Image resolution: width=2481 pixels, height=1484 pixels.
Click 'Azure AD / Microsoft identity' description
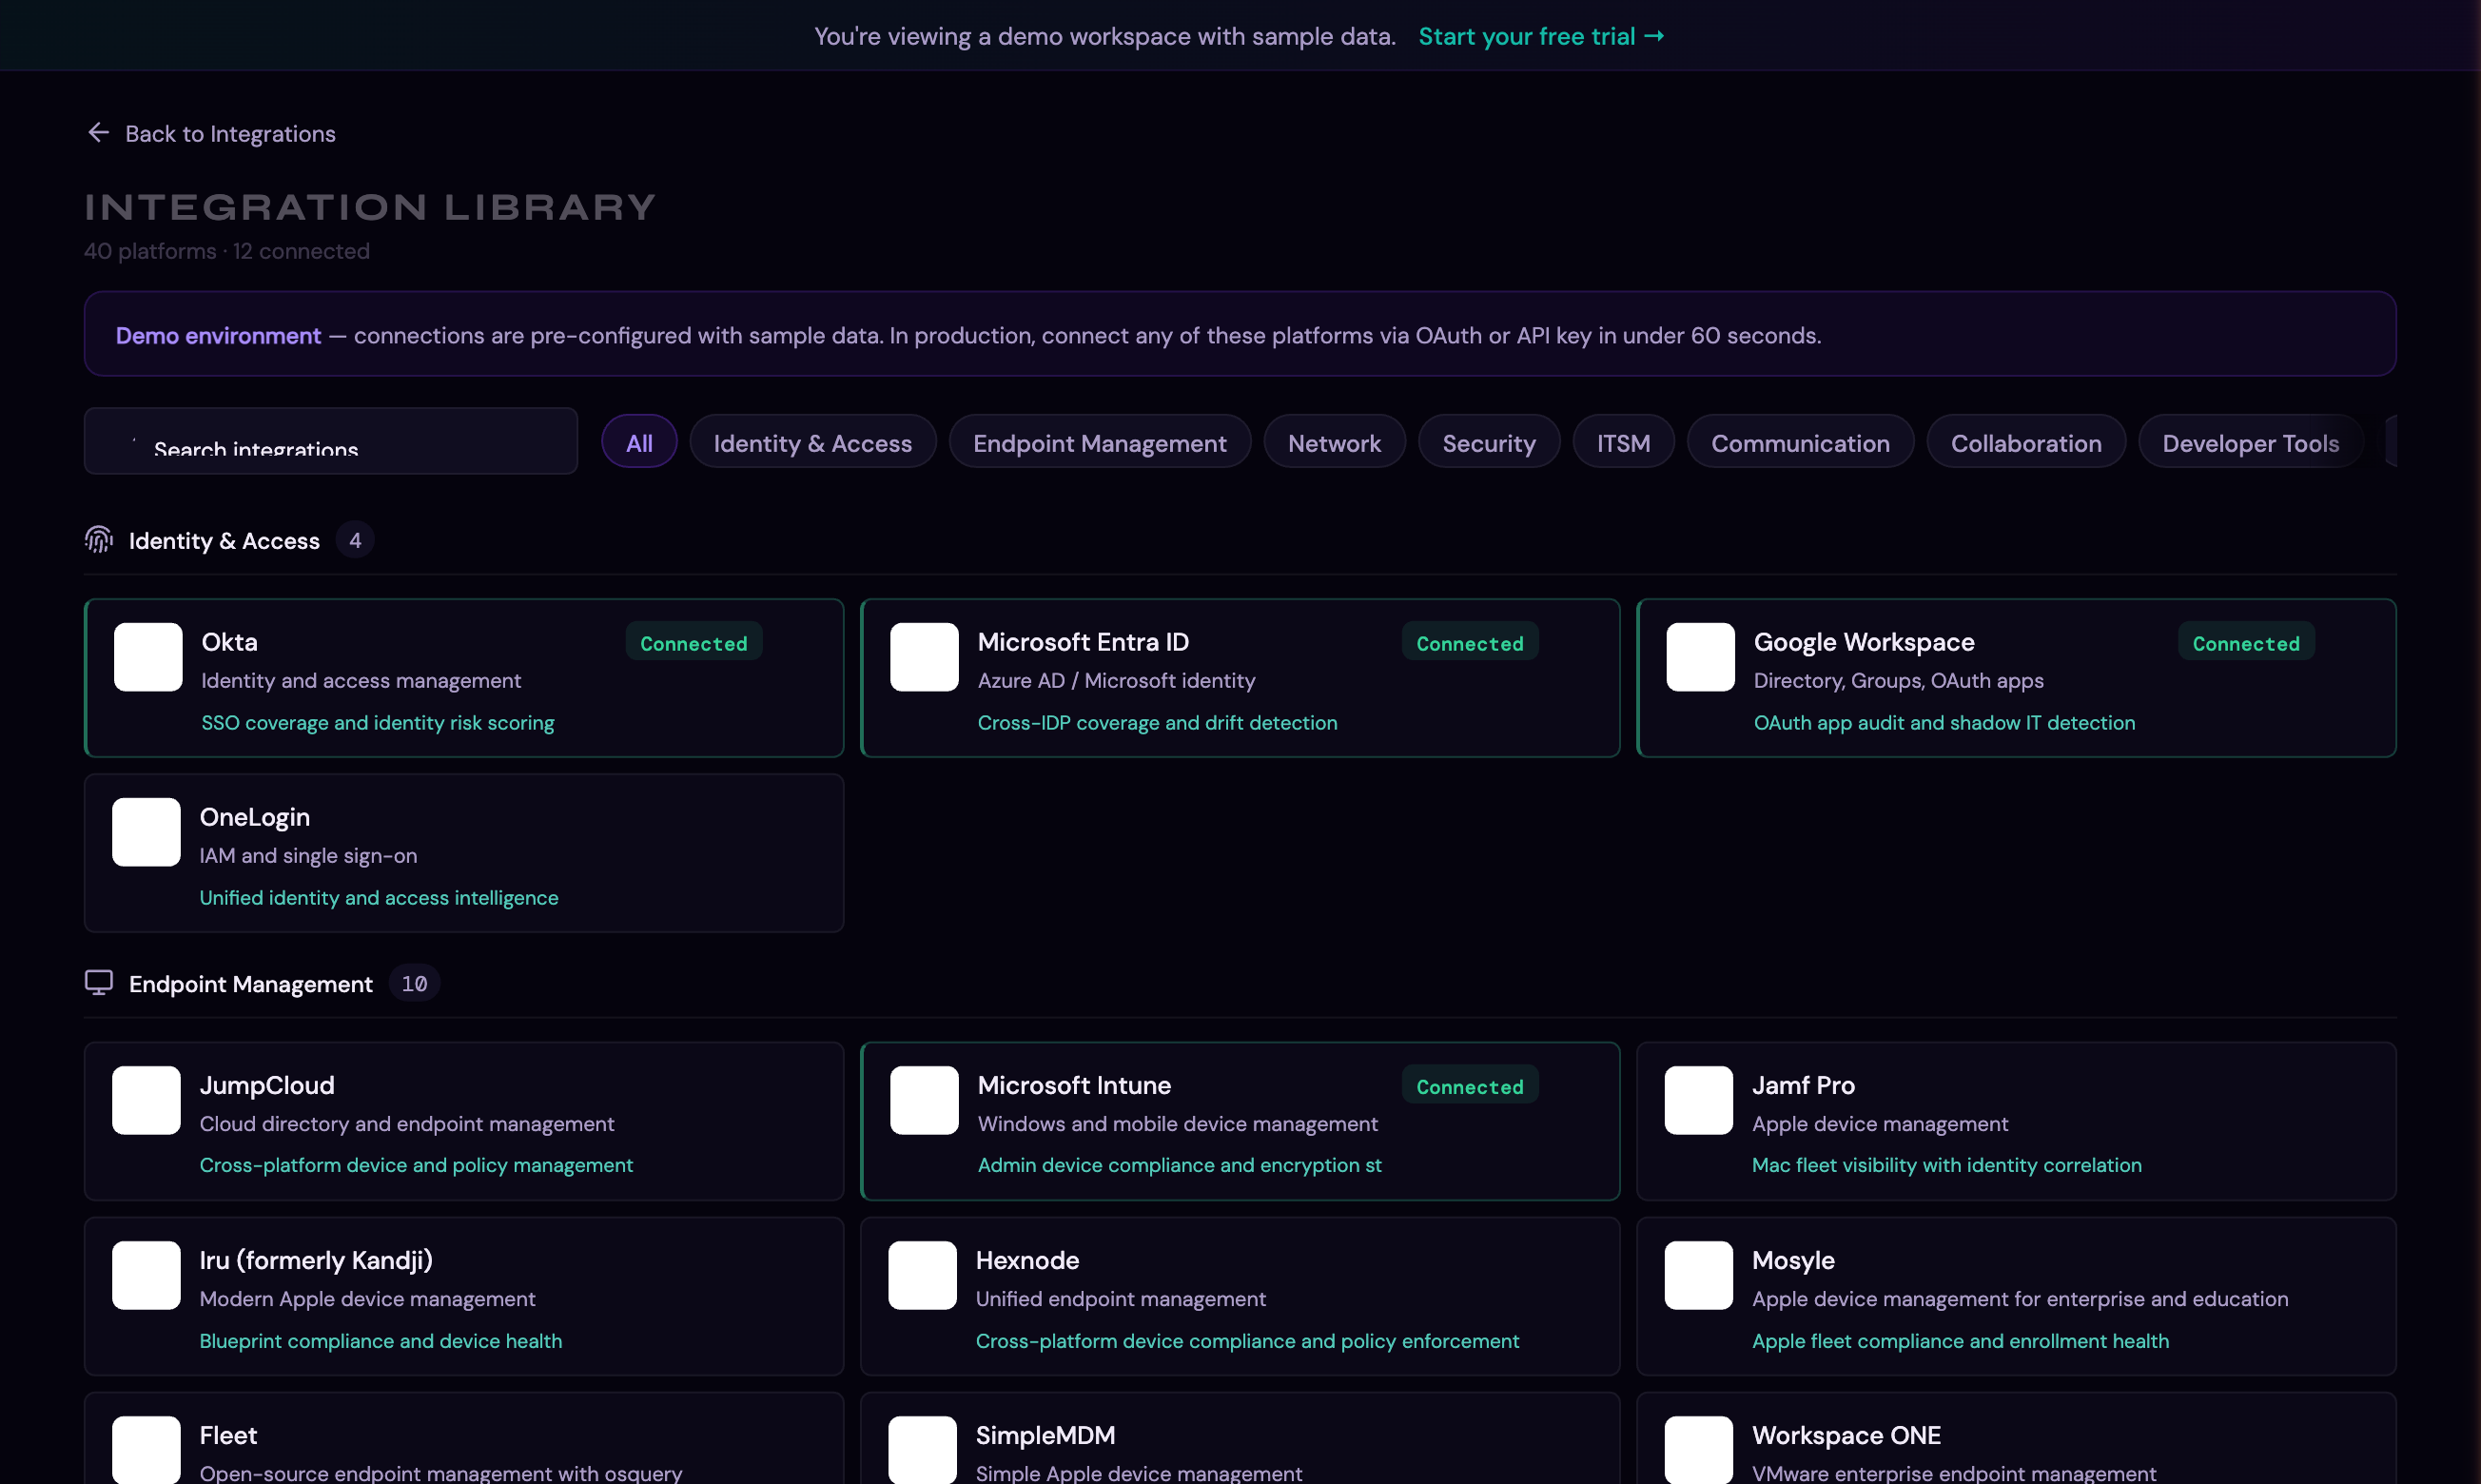click(x=1116, y=680)
